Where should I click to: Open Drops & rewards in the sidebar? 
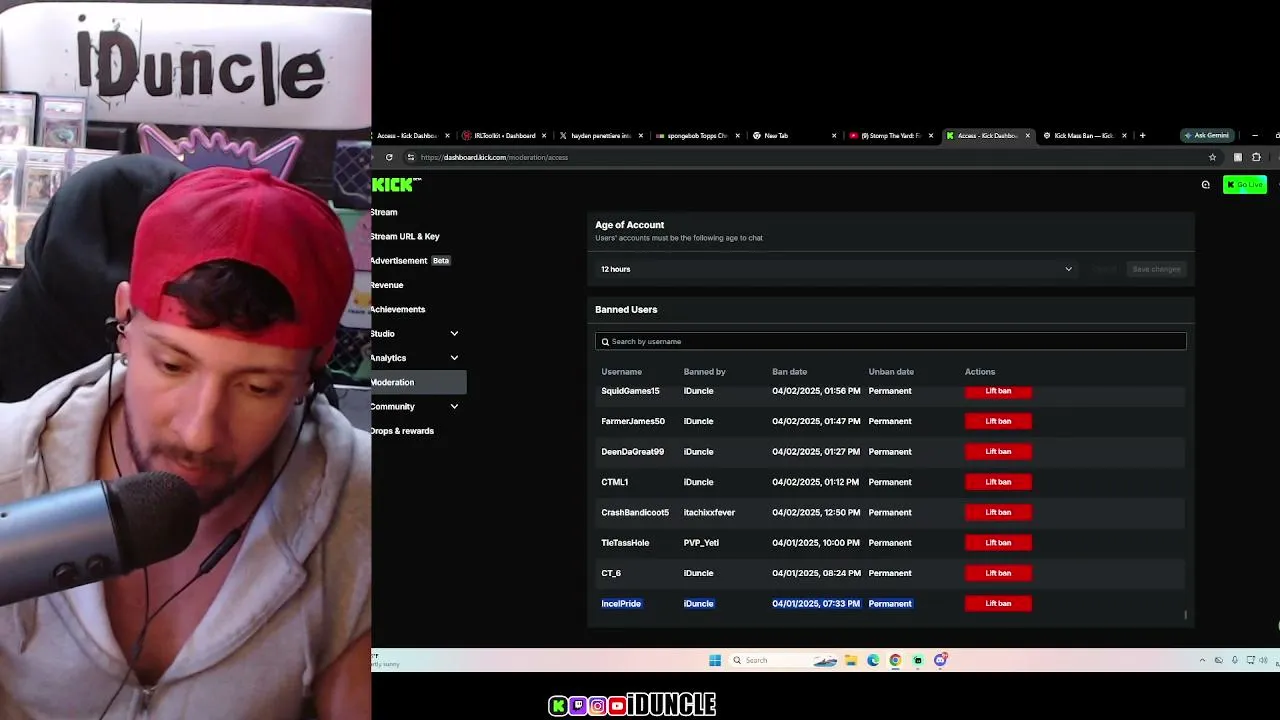pyautogui.click(x=402, y=431)
